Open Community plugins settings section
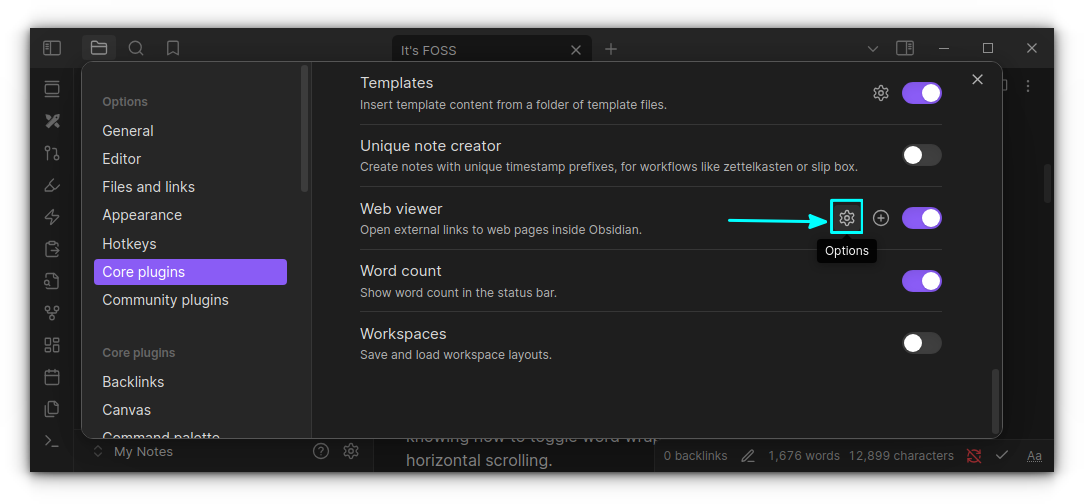The width and height of the screenshot is (1084, 504). pos(165,300)
